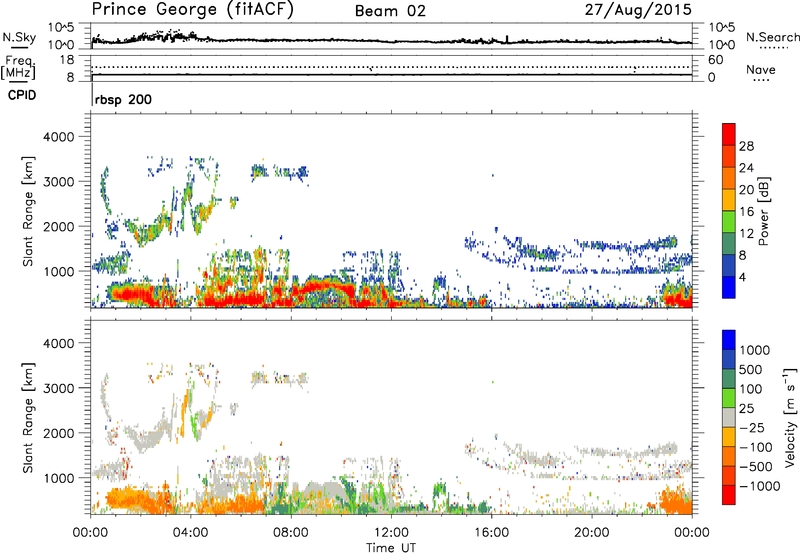Click the 'CPID' row label
The height and width of the screenshot is (554, 800).
pos(22,95)
